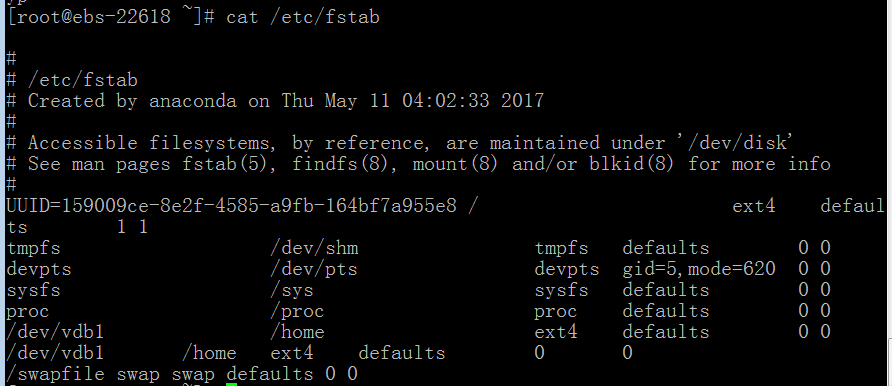Click the /sys mount point entry
892x386 pixels.
292,290
